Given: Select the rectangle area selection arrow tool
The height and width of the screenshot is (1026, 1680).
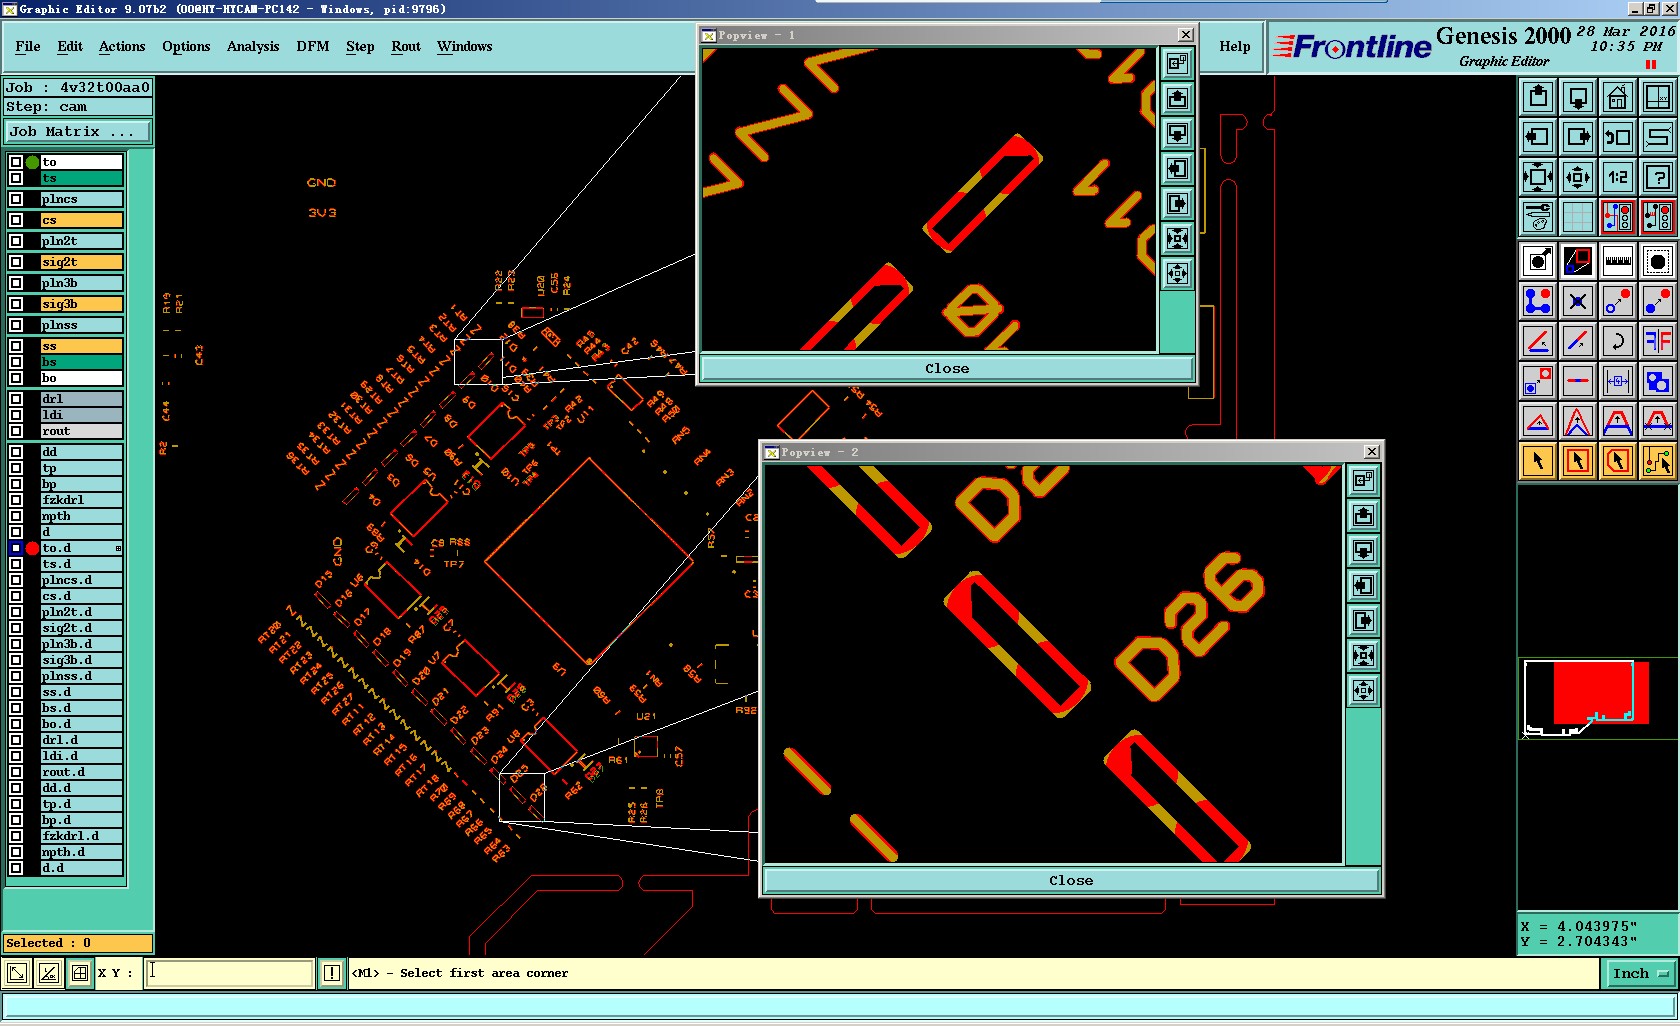Looking at the screenshot, I should [1578, 461].
